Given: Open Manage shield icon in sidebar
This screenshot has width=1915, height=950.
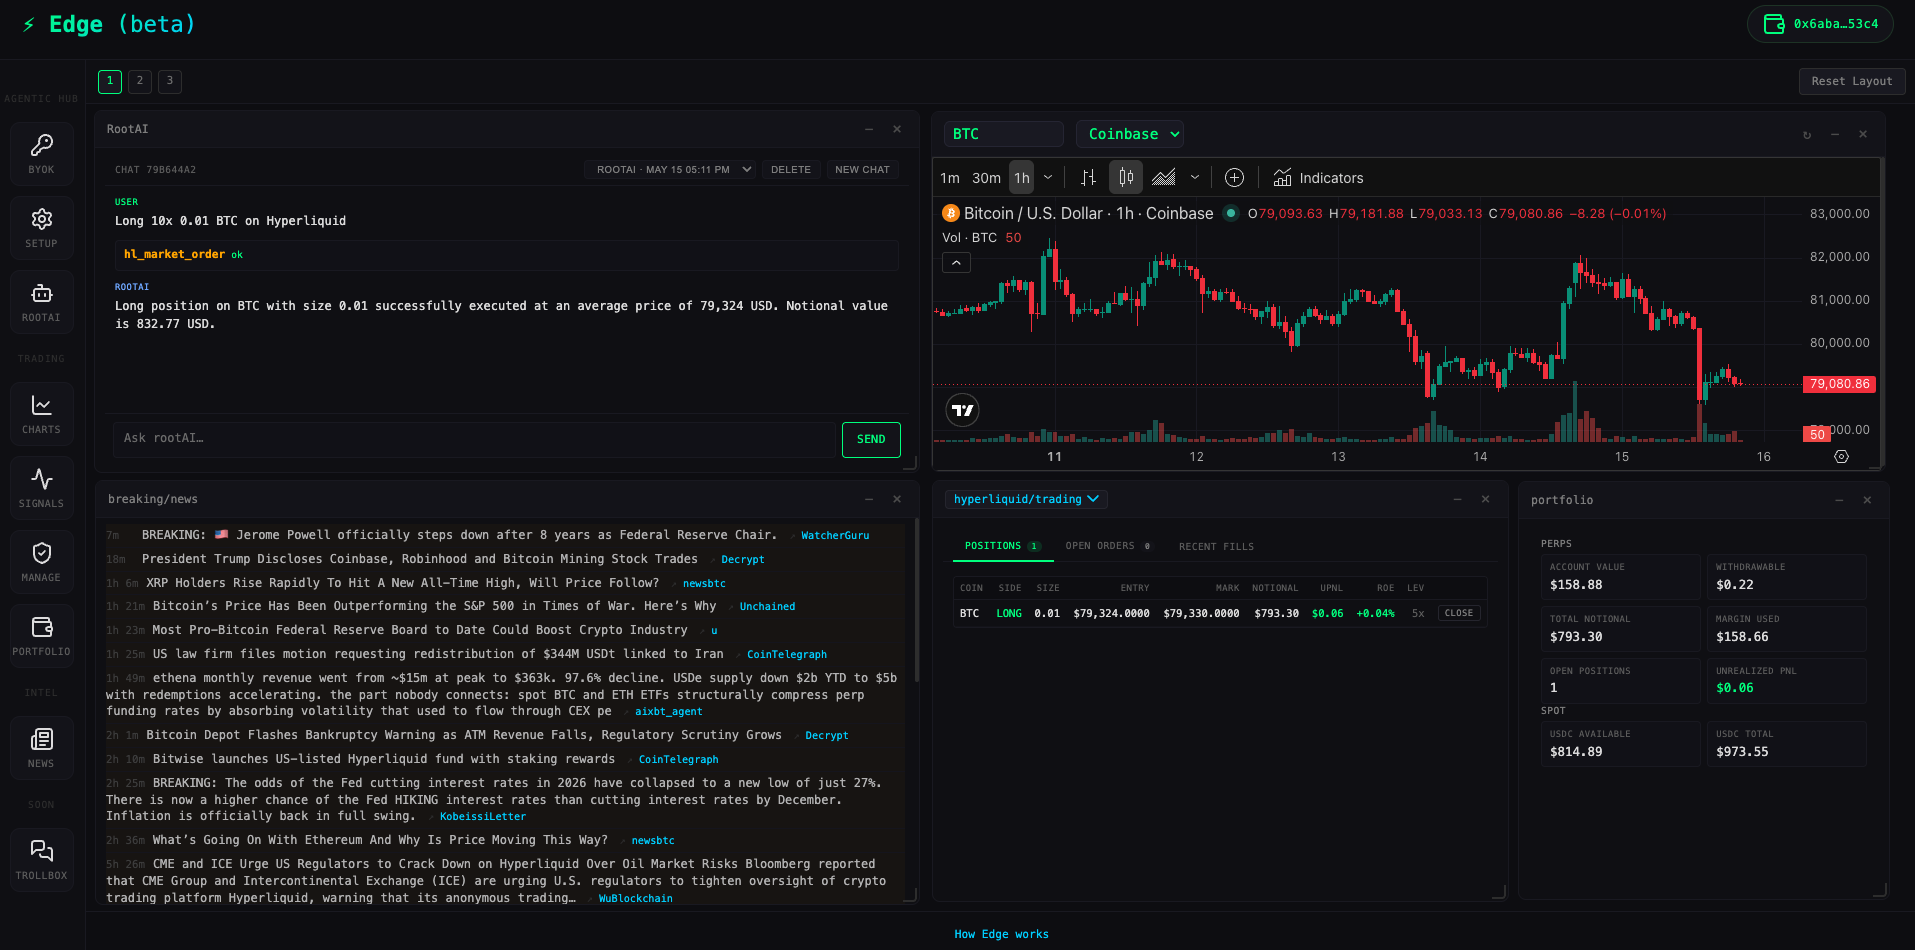Looking at the screenshot, I should tap(41, 562).
